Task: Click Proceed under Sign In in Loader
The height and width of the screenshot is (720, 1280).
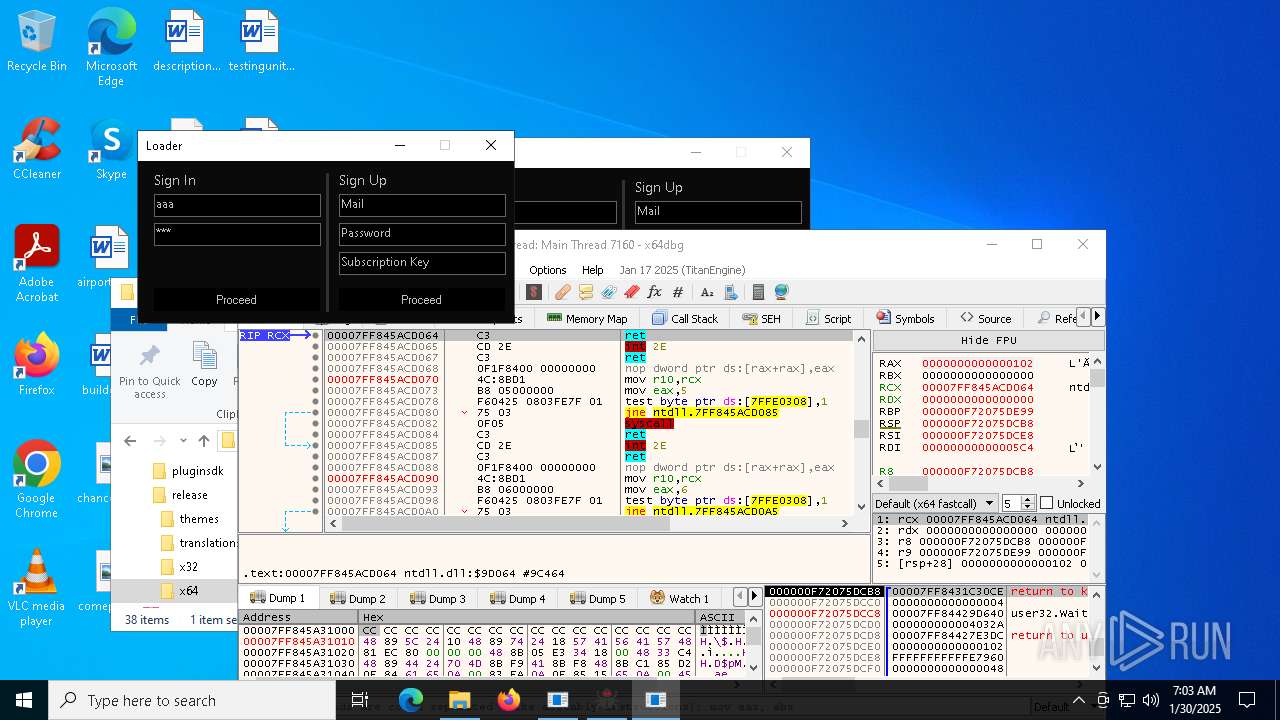Action: point(236,300)
